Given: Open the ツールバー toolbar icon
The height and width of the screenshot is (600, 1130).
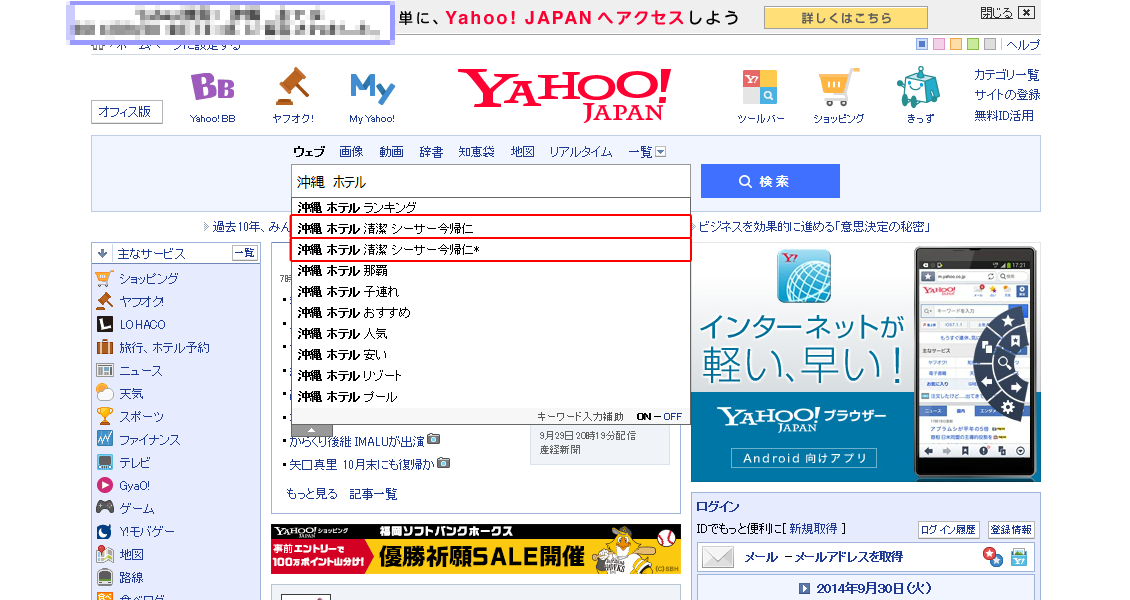Looking at the screenshot, I should (x=760, y=87).
